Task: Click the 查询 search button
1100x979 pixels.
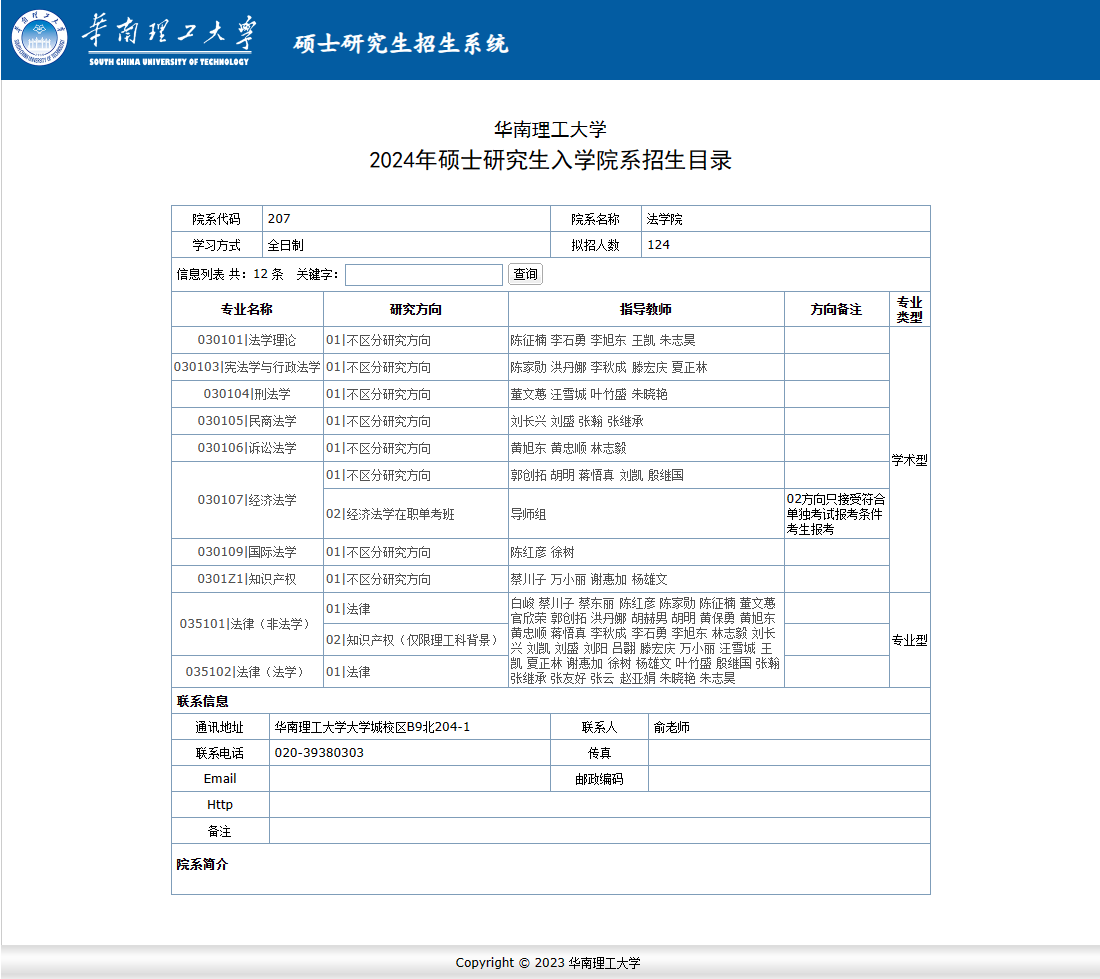Action: 525,274
